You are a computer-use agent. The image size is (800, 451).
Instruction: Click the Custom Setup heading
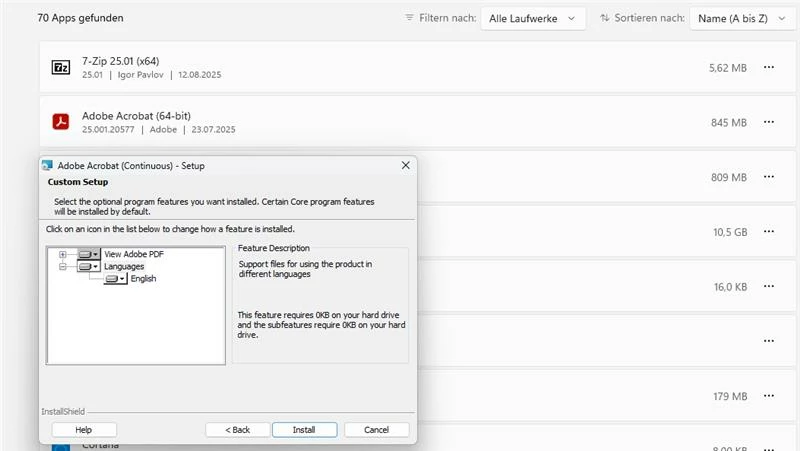78,182
